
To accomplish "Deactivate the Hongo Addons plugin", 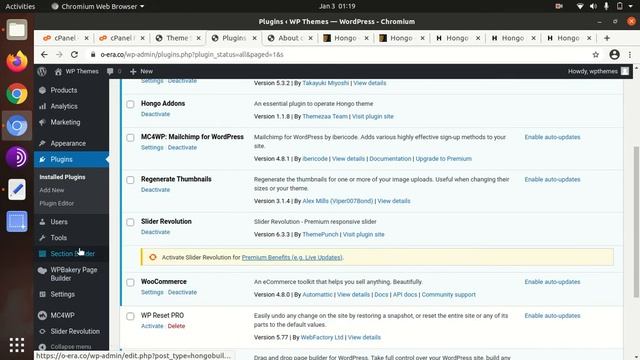I will [x=156, y=114].
